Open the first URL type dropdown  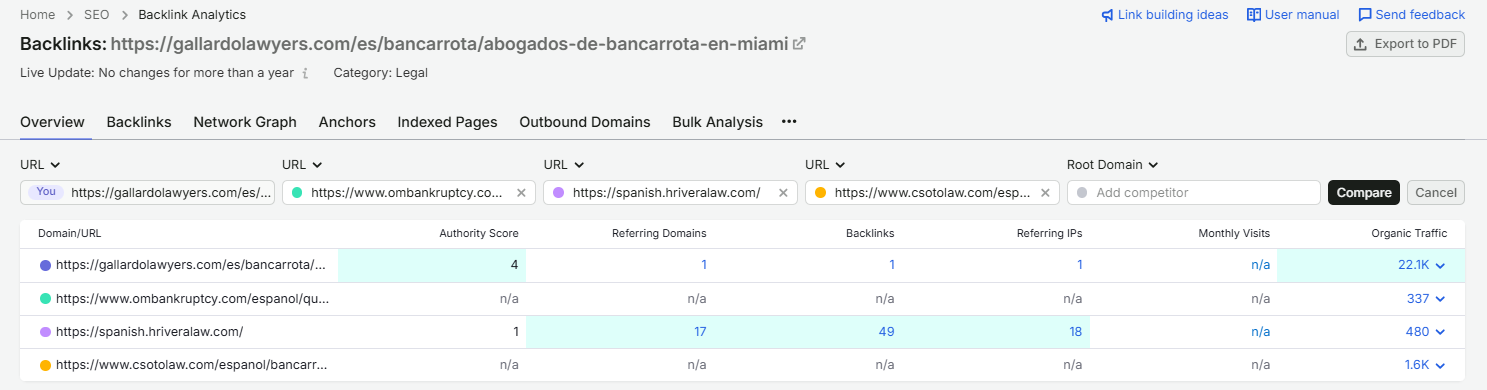41,165
